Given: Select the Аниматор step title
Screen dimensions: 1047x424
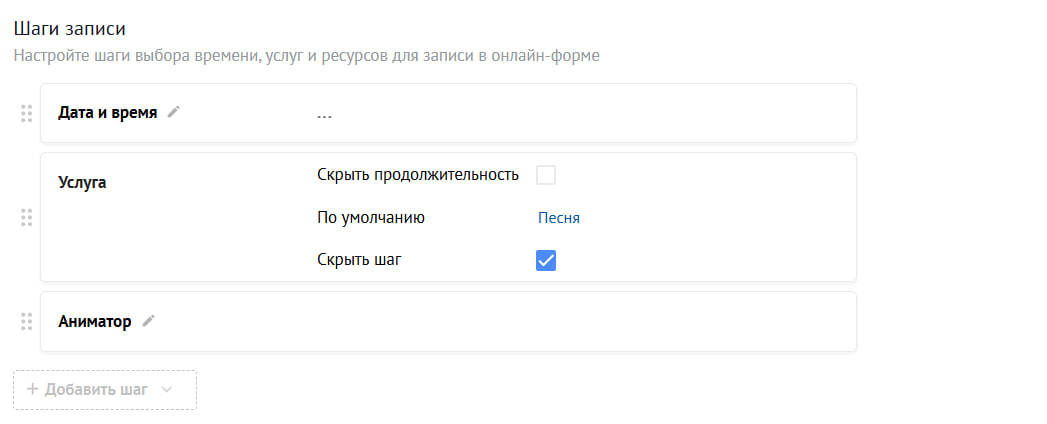Looking at the screenshot, I should pyautogui.click(x=95, y=322).
